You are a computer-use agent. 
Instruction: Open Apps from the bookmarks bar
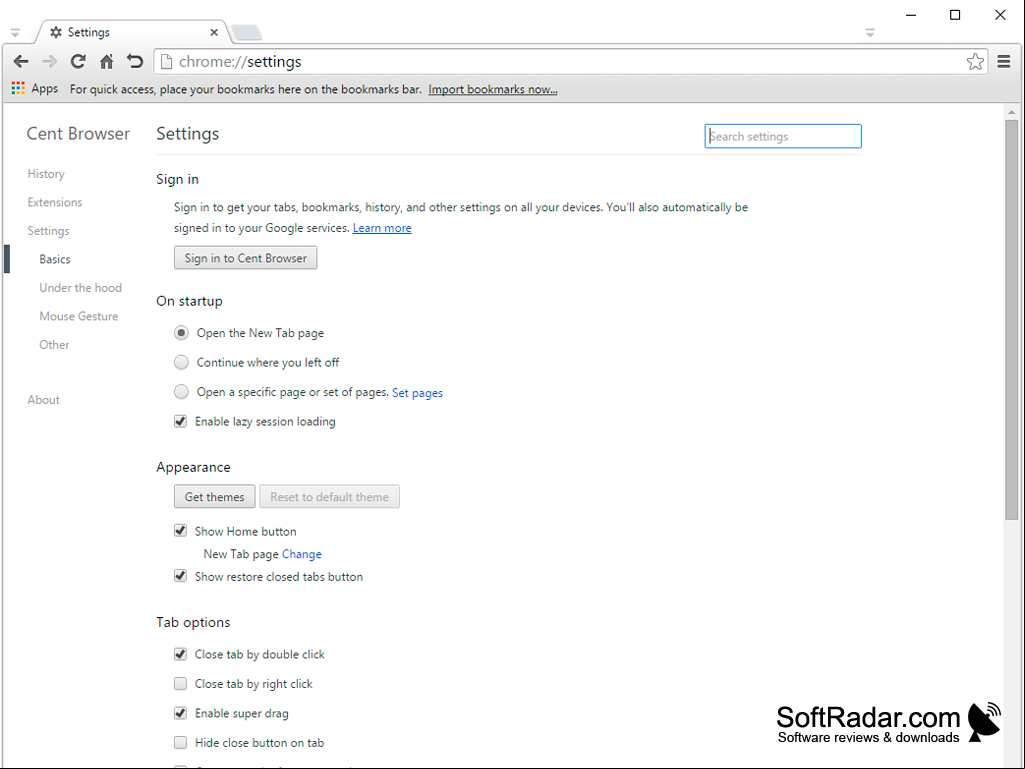coord(35,88)
